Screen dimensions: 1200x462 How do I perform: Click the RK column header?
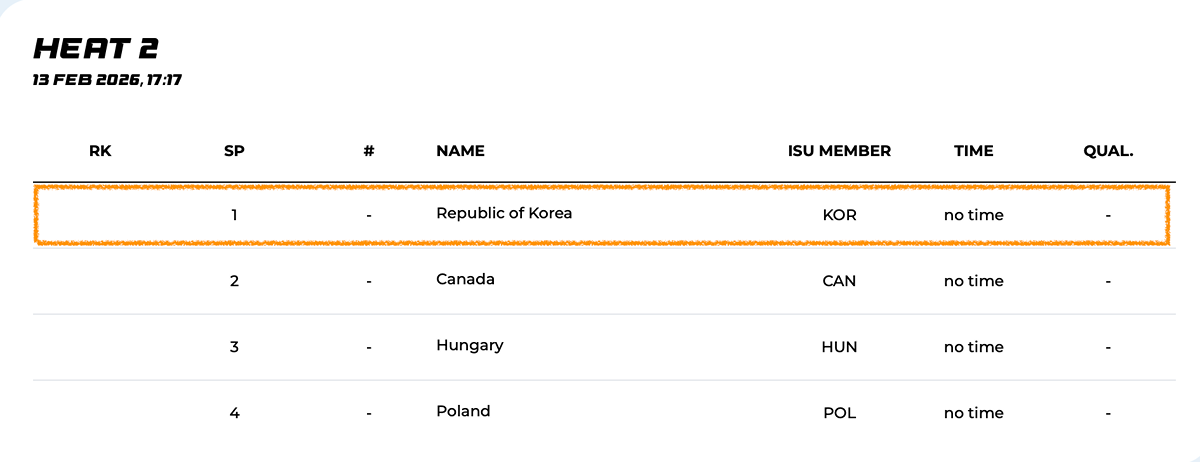[100, 151]
